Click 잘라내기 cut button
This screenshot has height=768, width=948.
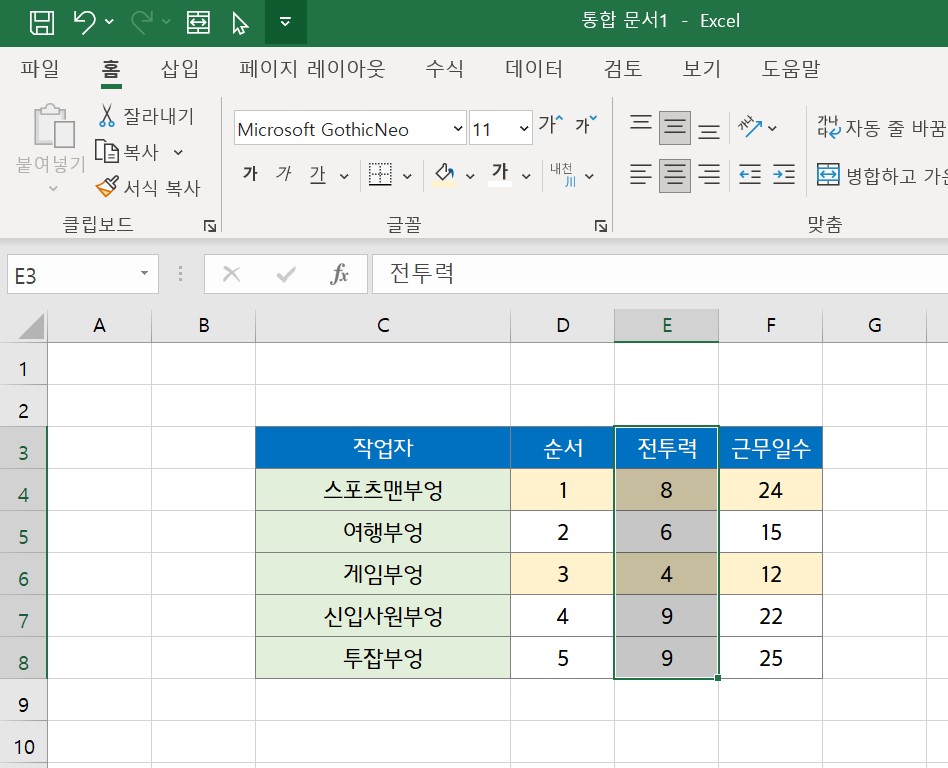[145, 116]
